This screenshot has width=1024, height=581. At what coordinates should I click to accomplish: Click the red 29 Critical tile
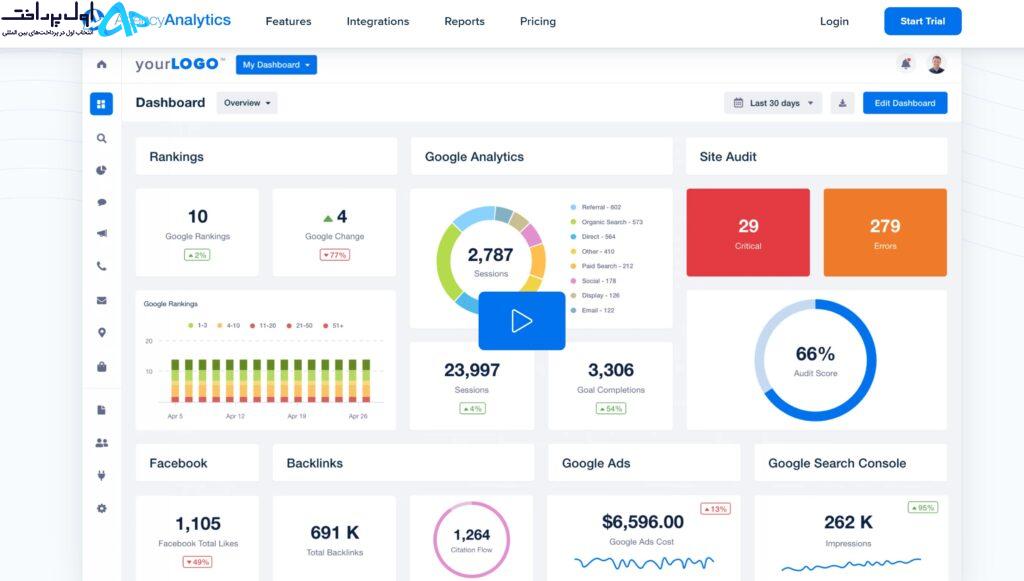tap(748, 232)
